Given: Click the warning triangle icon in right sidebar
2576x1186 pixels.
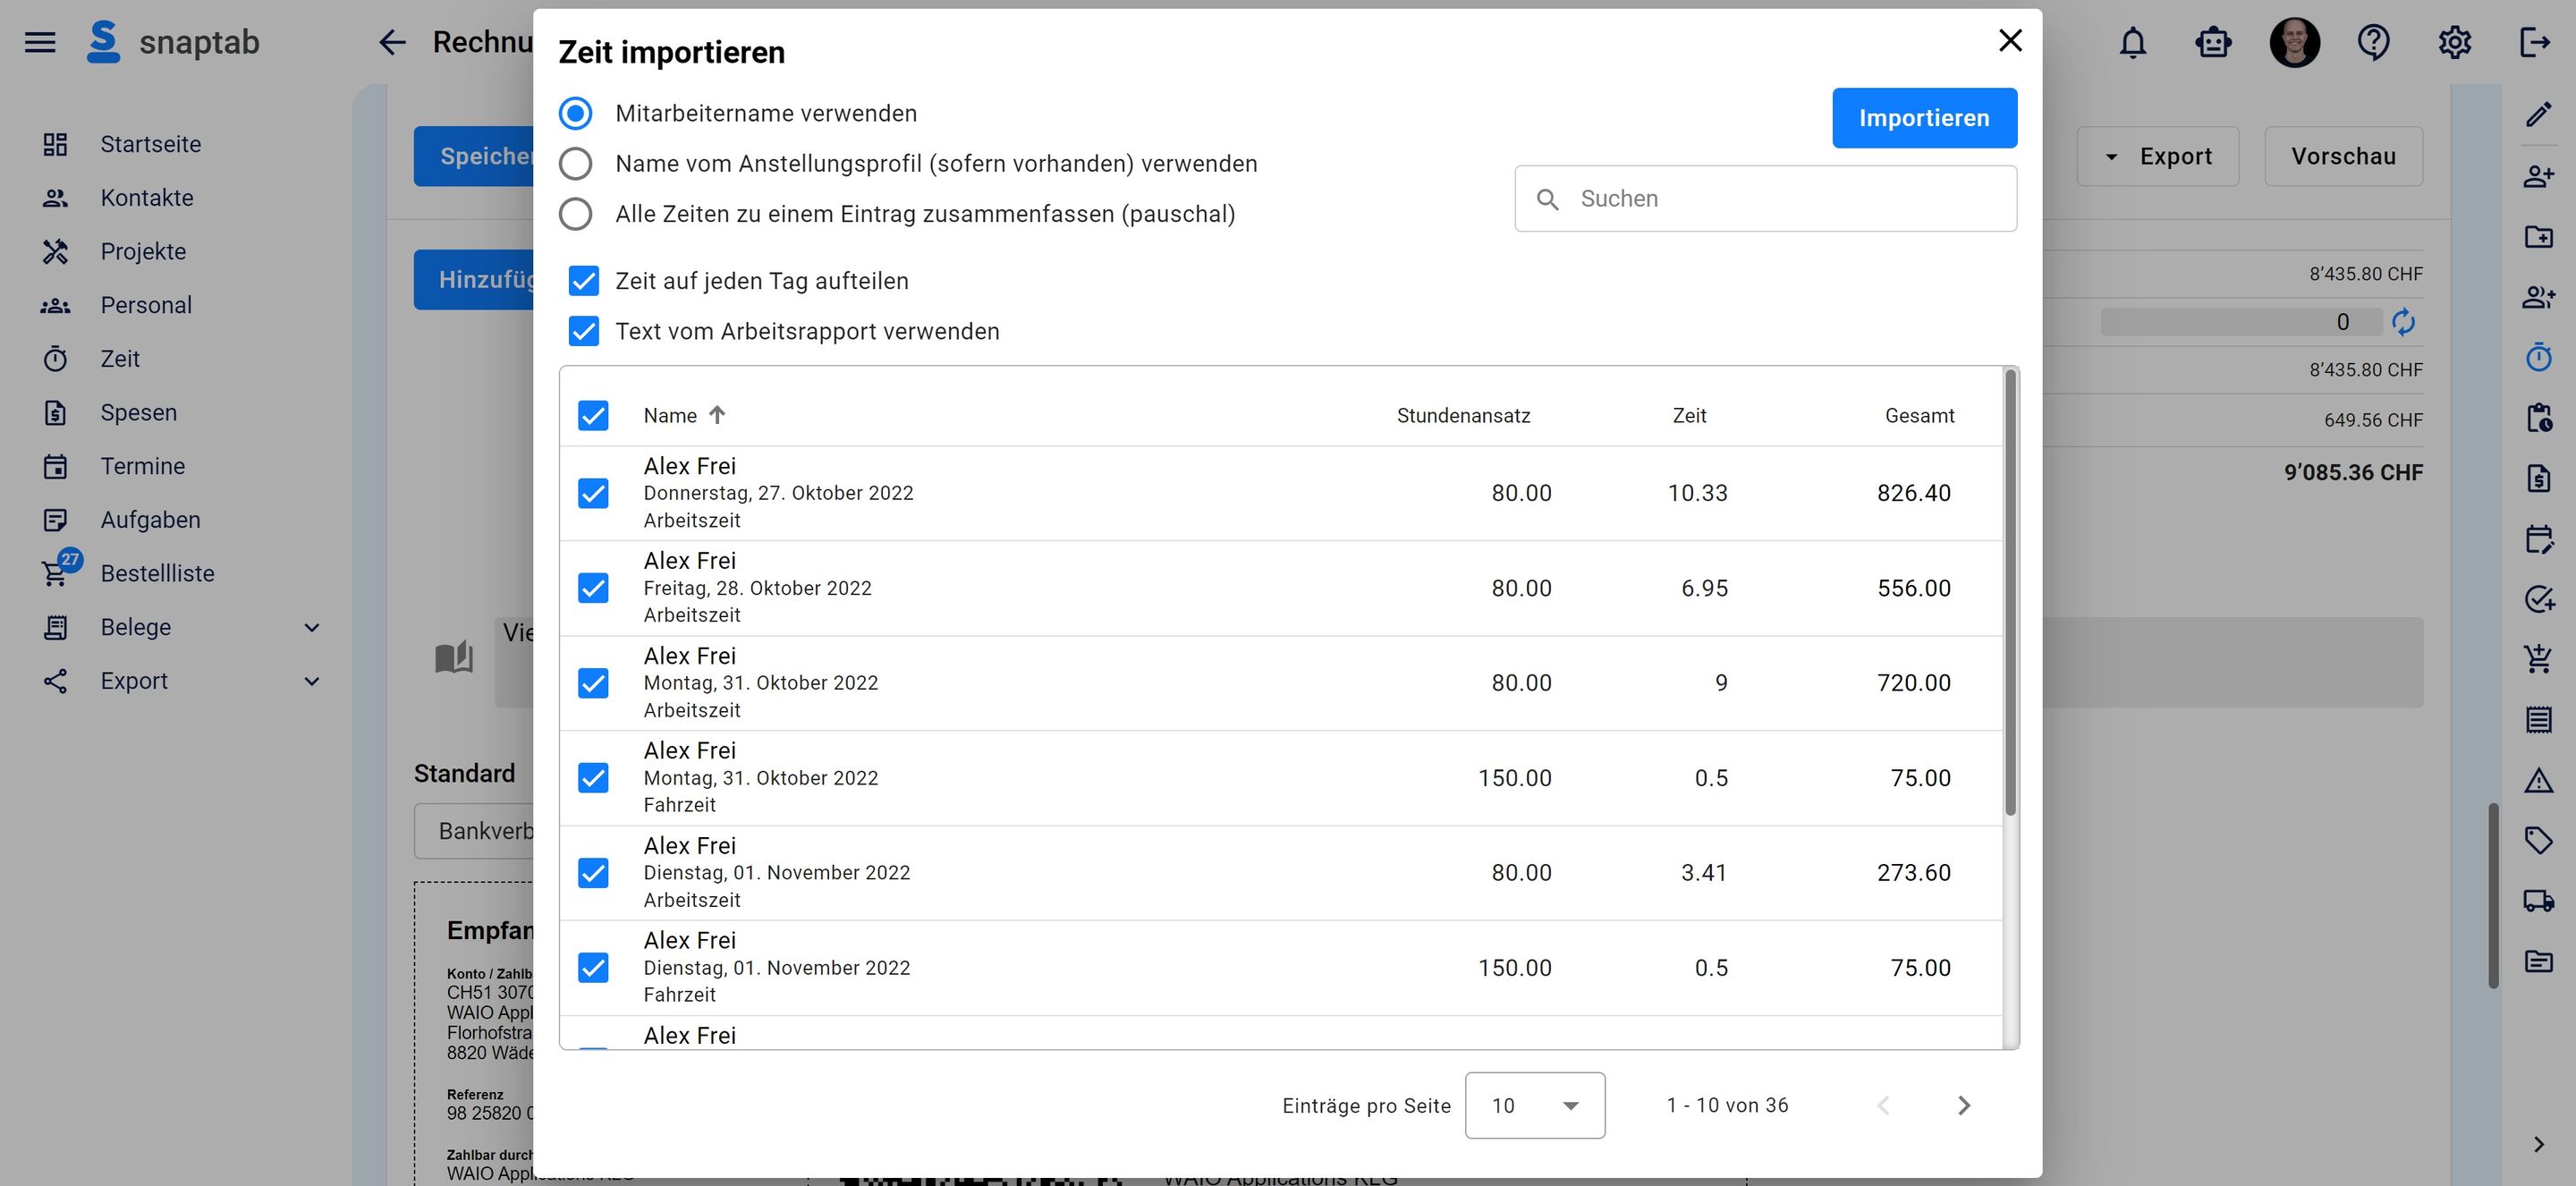Looking at the screenshot, I should (x=2538, y=780).
